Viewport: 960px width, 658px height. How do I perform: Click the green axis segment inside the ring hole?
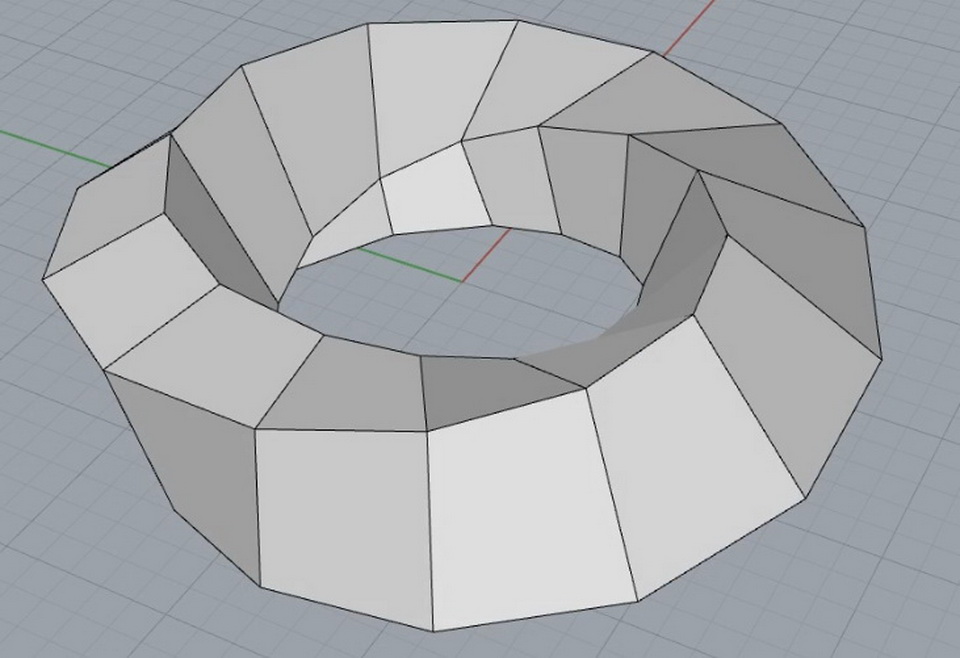(x=410, y=263)
